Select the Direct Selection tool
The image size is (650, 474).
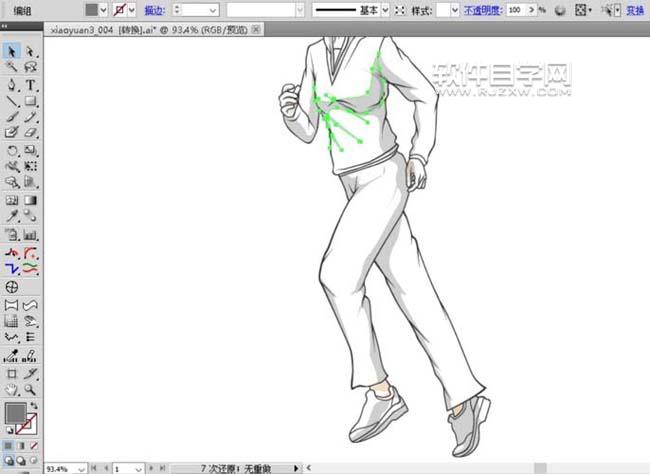click(30, 51)
